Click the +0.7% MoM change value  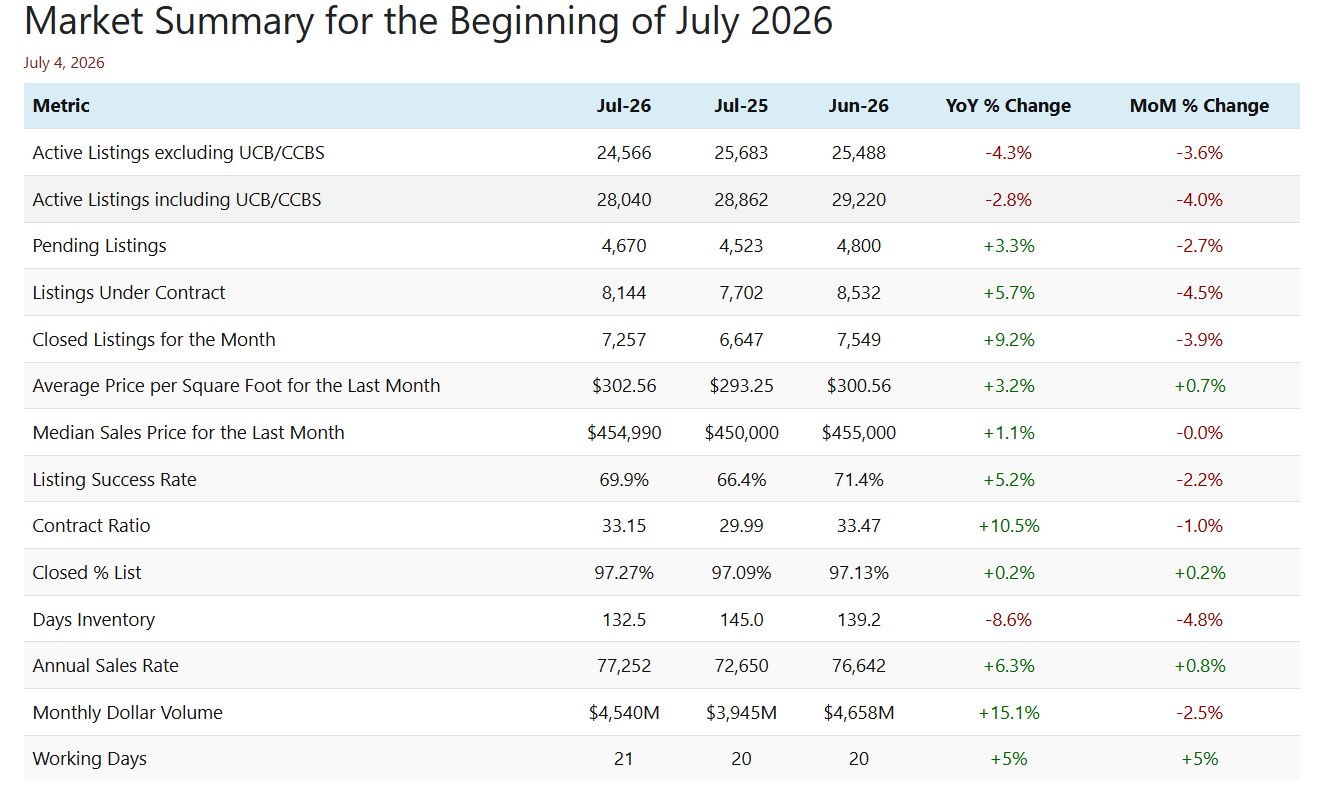1200,386
